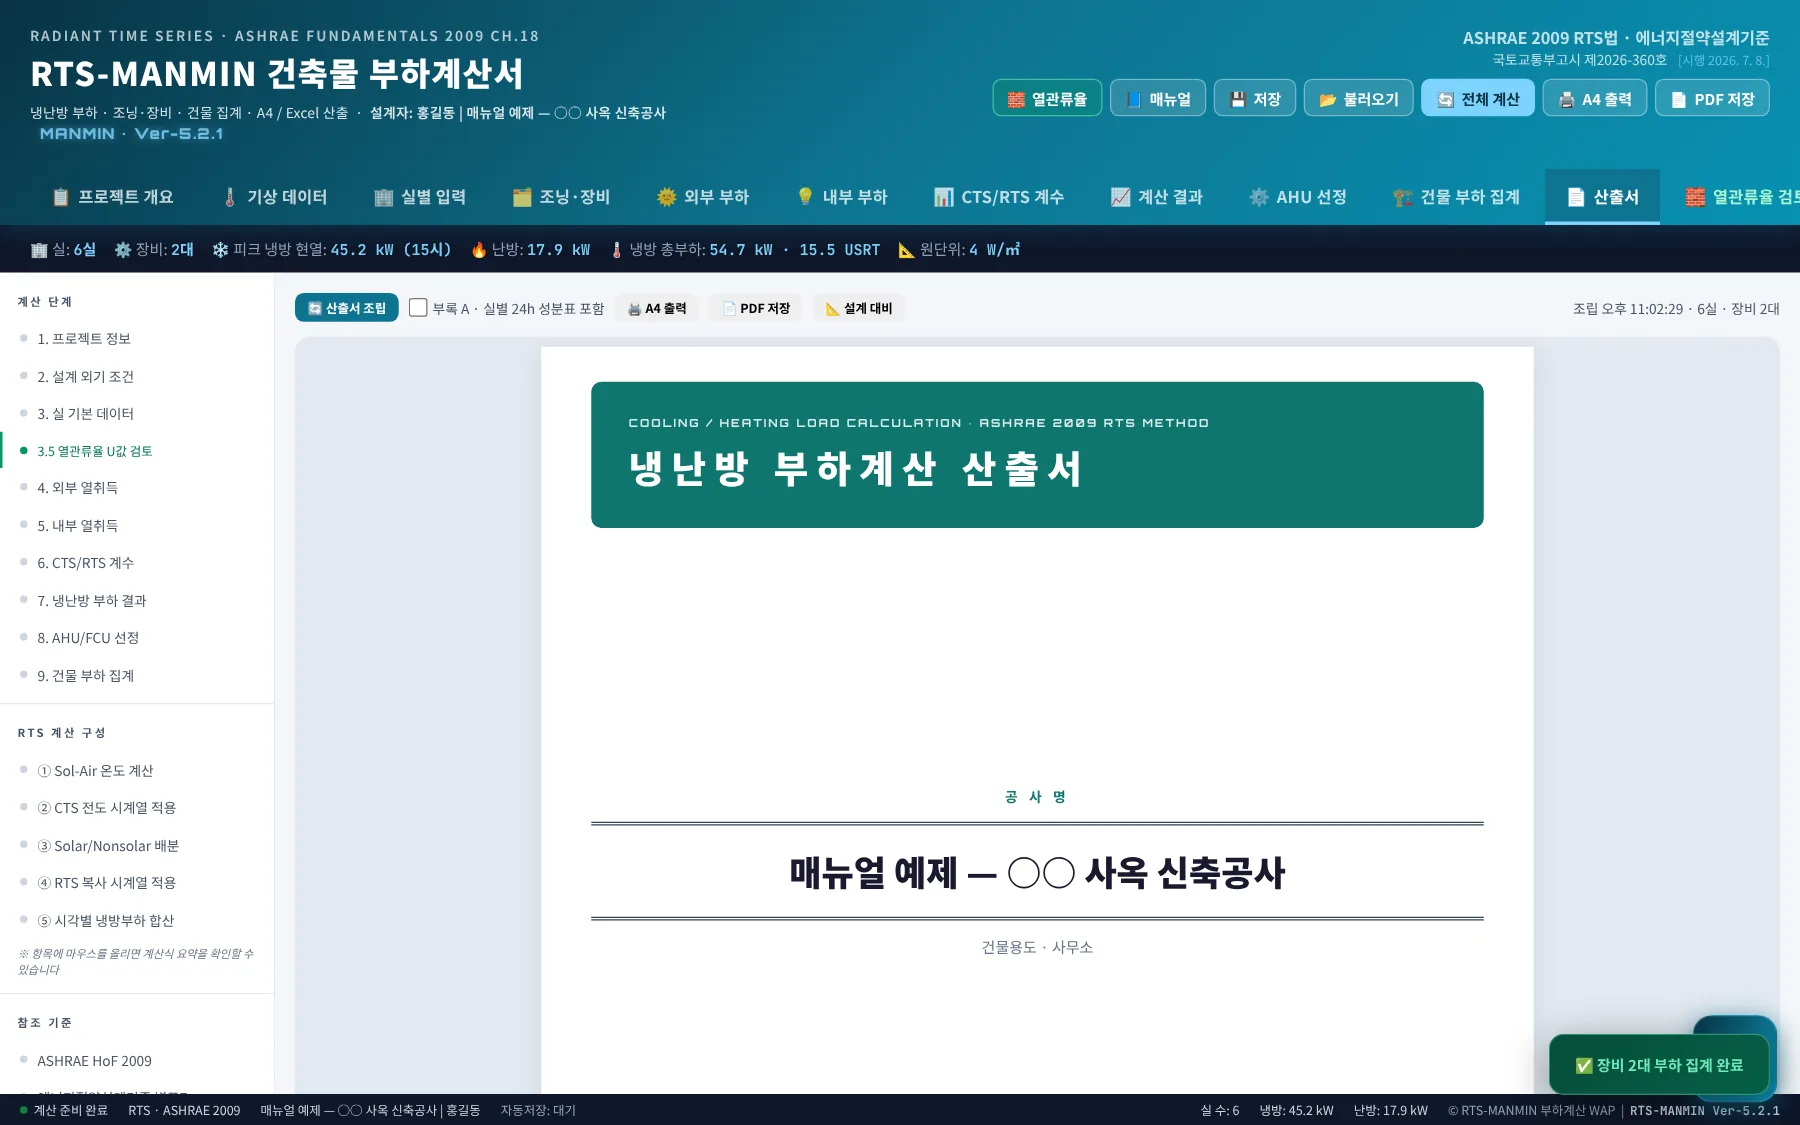Click ⑤ 시각별 냉방부하 합산
The image size is (1800, 1125).
tap(137, 921)
